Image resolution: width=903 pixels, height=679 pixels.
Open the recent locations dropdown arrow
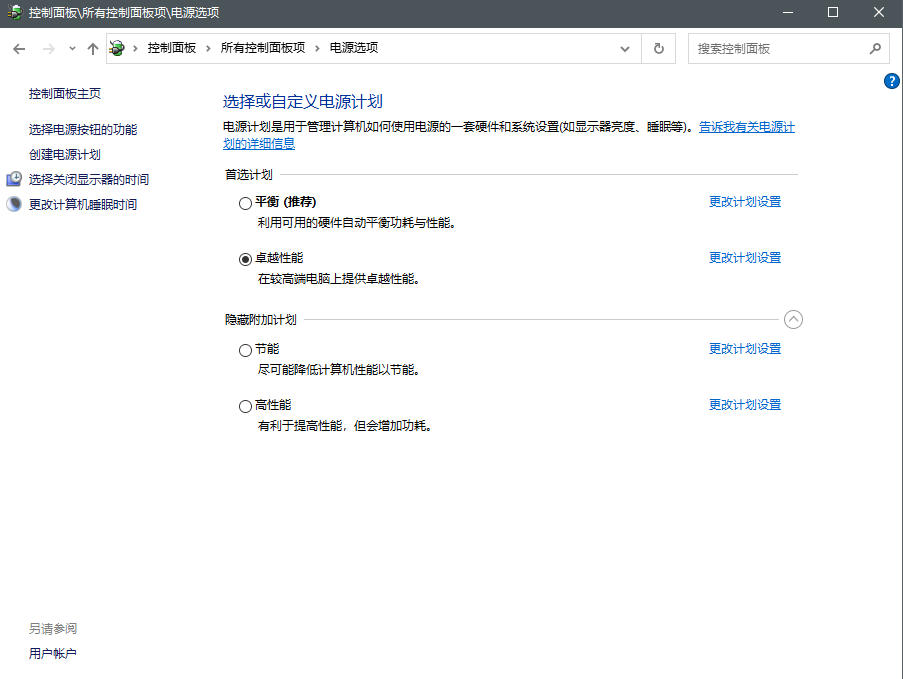pos(72,48)
